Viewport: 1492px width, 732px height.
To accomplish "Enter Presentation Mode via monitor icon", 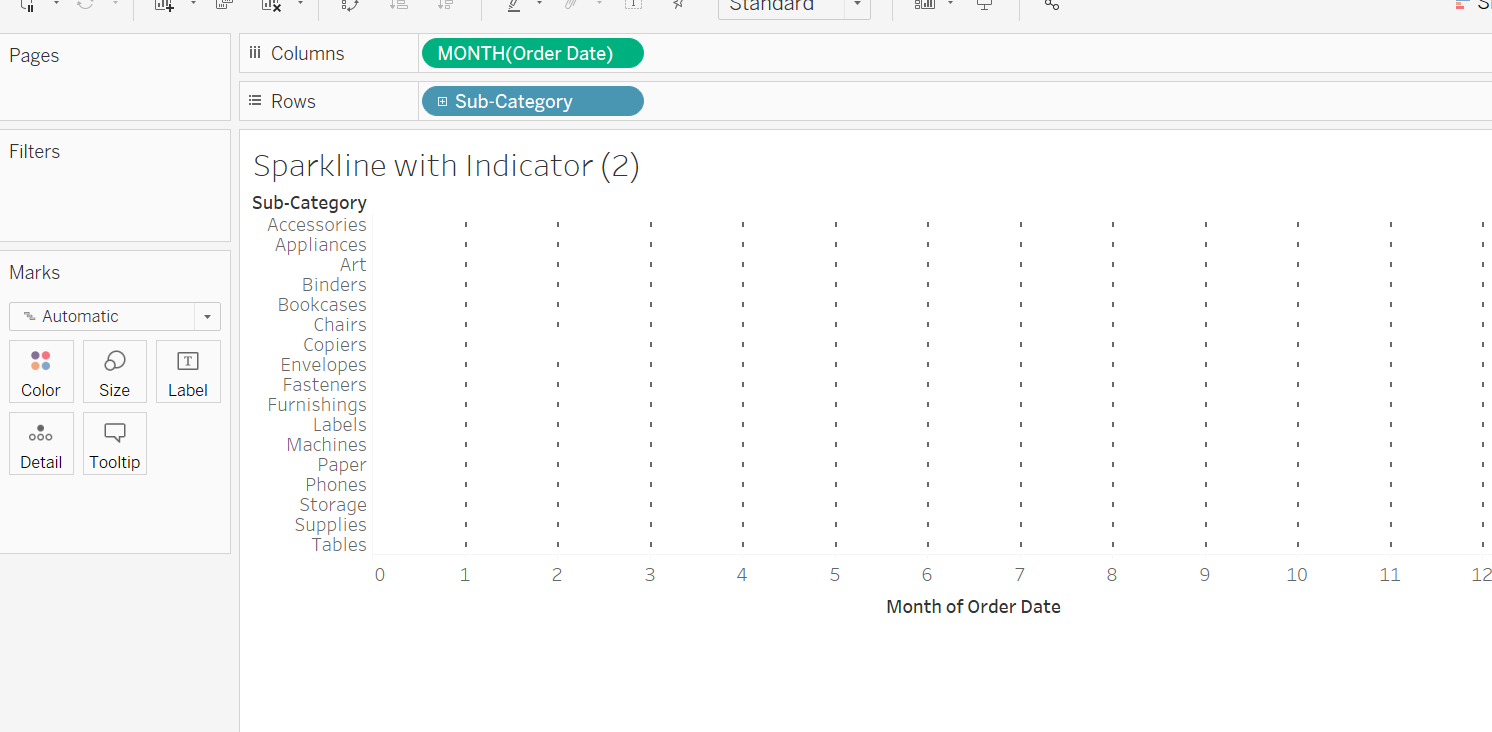I will tap(984, 5).
